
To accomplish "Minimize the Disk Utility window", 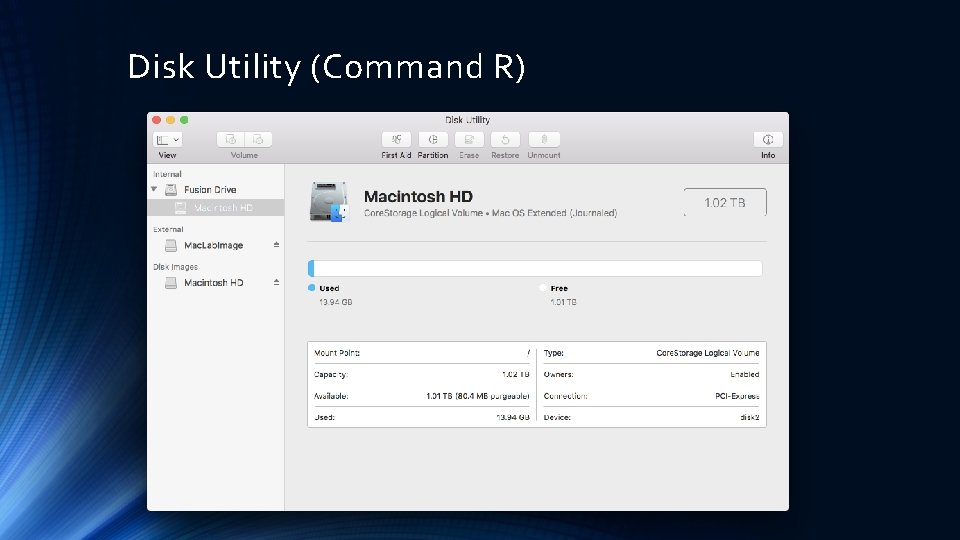I will pos(170,120).
